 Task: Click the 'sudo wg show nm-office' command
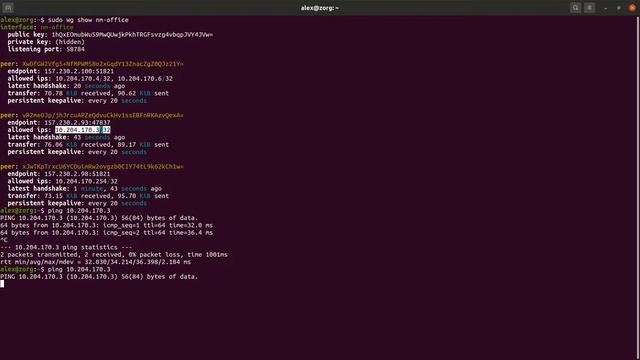point(88,20)
